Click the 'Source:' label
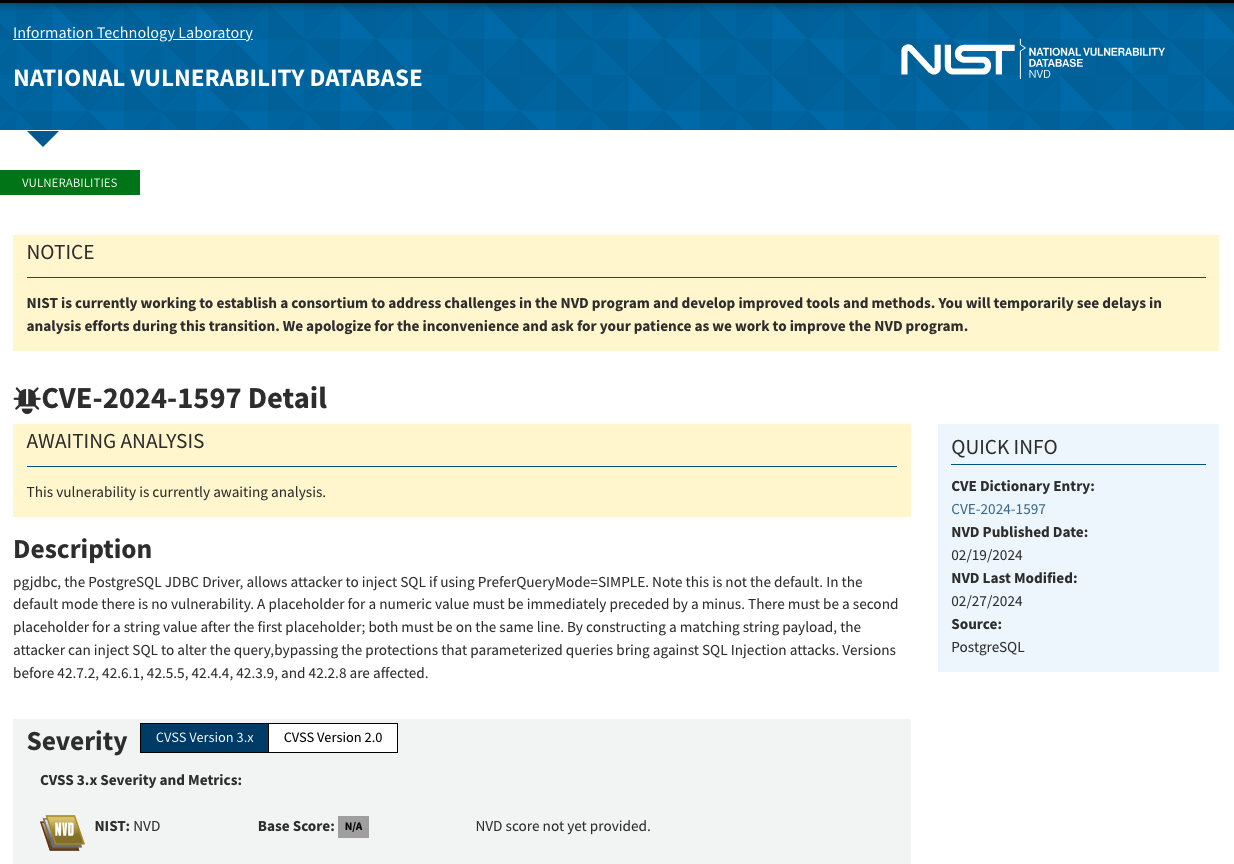Image resolution: width=1234 pixels, height=864 pixels. point(976,624)
